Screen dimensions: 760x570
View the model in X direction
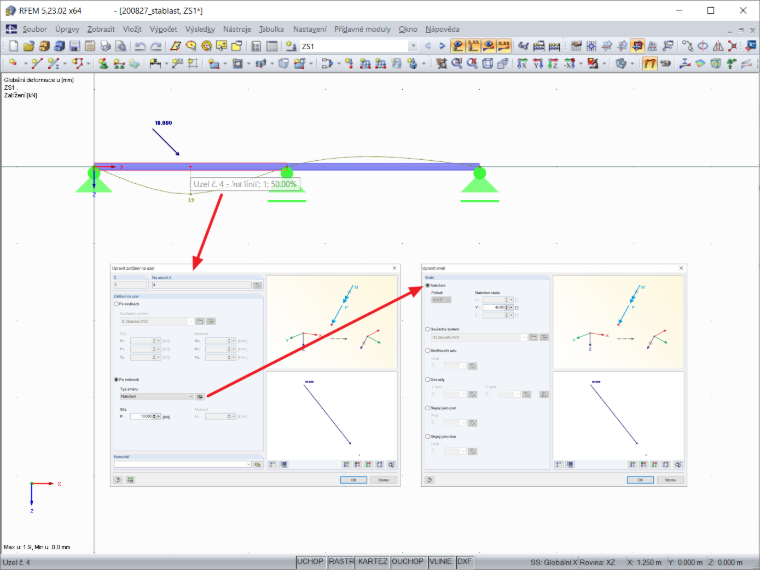(522, 63)
